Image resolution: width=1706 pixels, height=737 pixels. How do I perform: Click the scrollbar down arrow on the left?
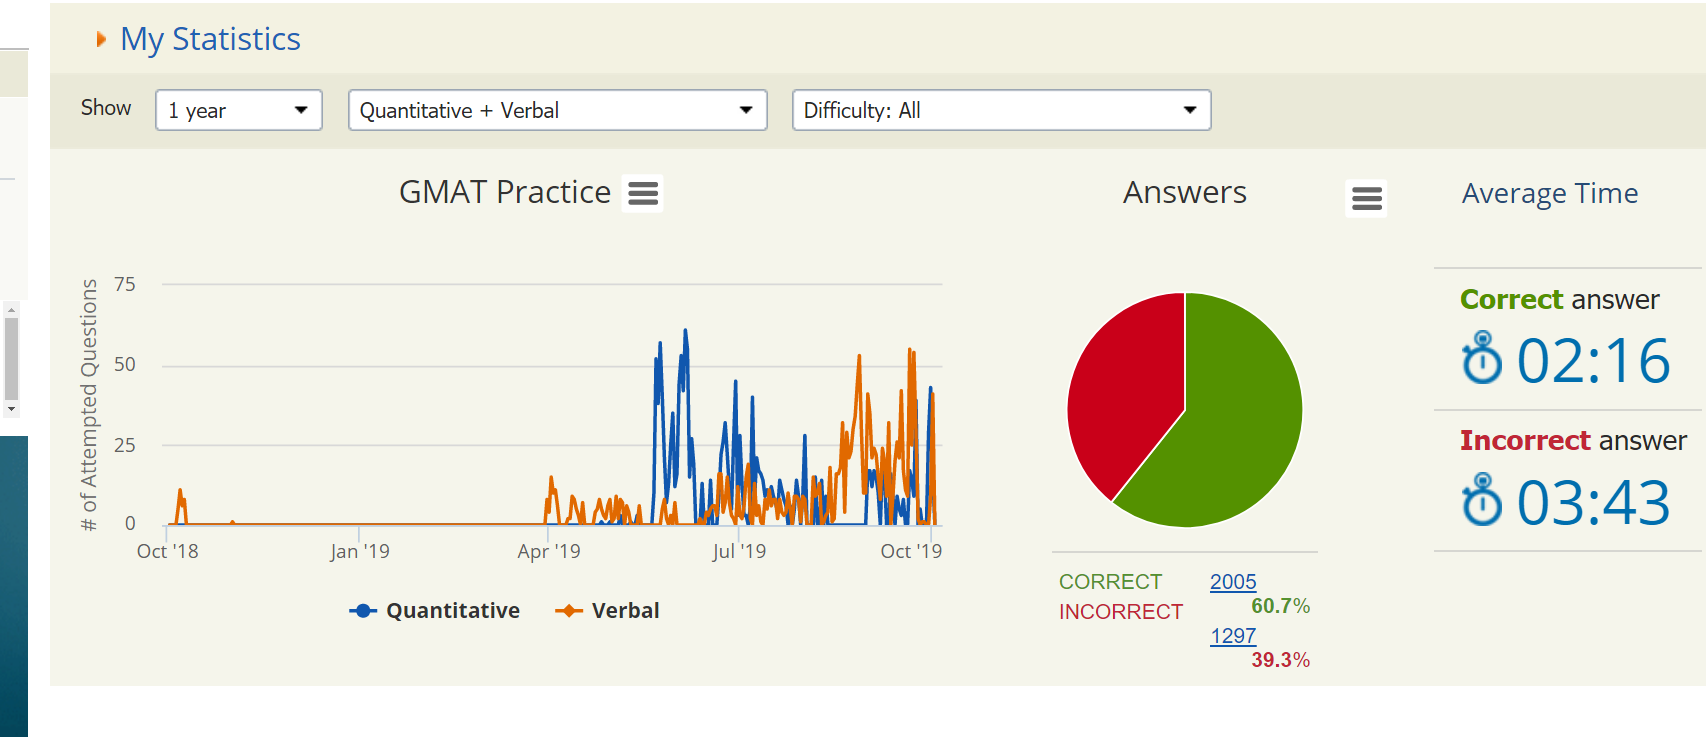[11, 409]
